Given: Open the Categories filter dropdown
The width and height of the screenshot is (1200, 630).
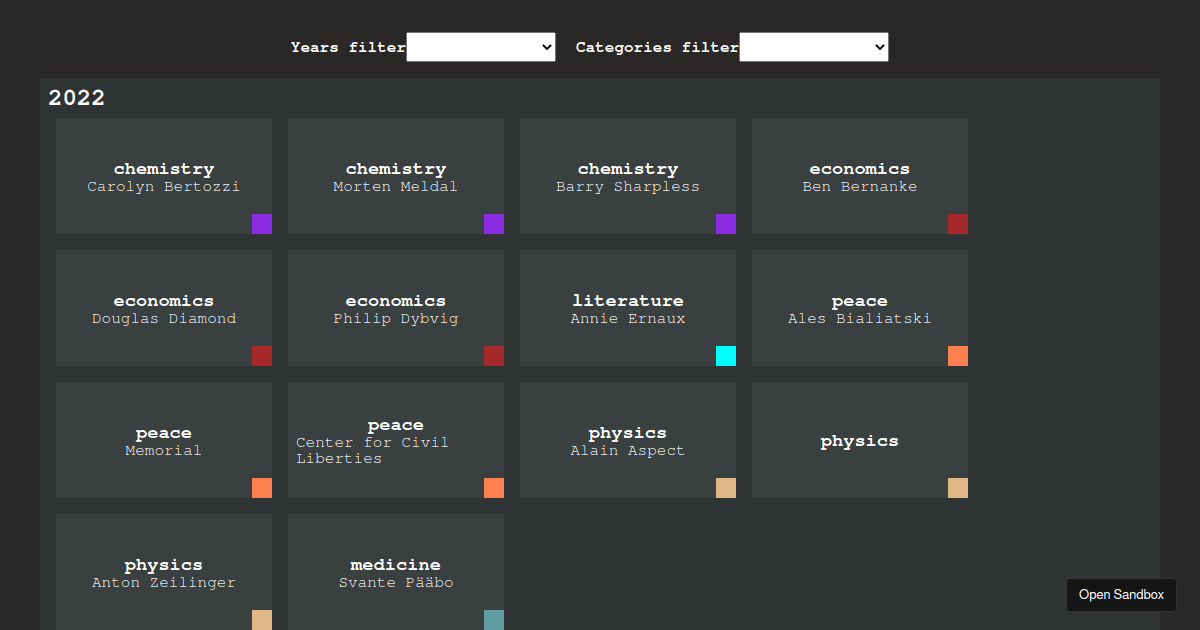Looking at the screenshot, I should point(814,47).
